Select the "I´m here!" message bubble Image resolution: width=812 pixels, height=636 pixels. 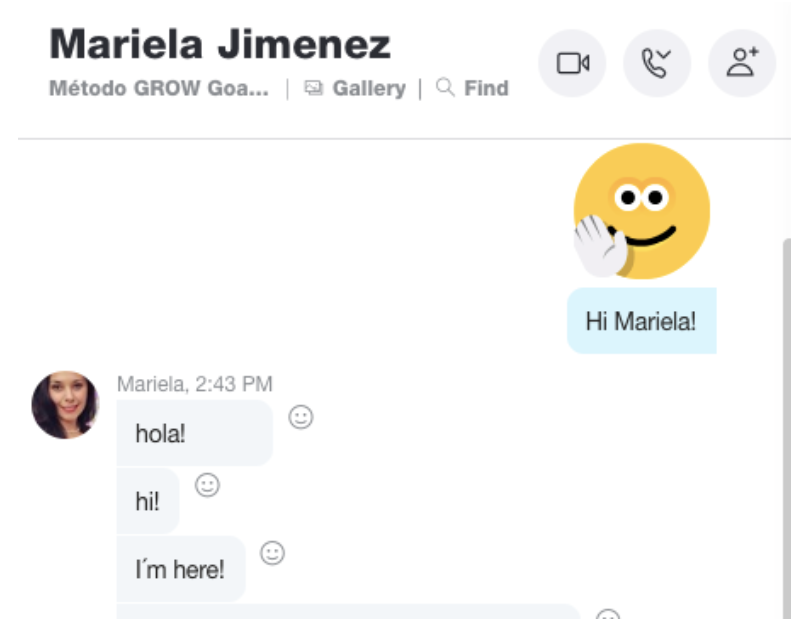click(x=181, y=569)
